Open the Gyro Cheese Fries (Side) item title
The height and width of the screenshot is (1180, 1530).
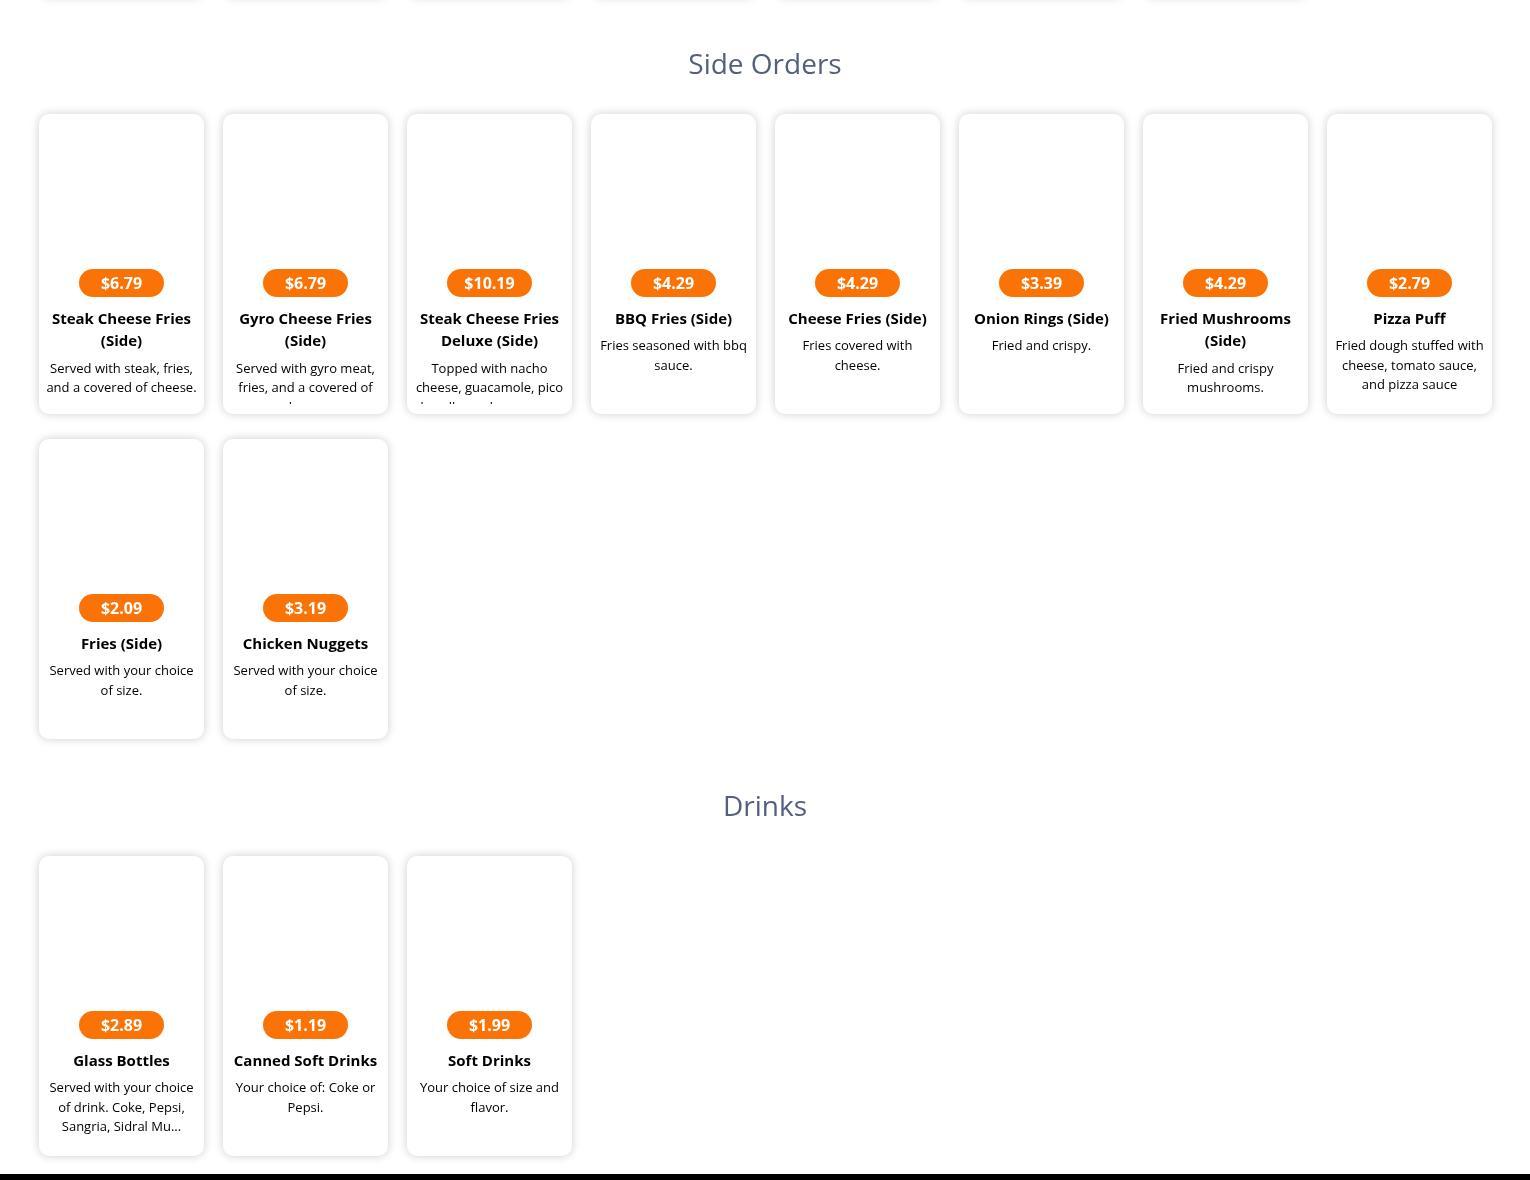point(305,329)
